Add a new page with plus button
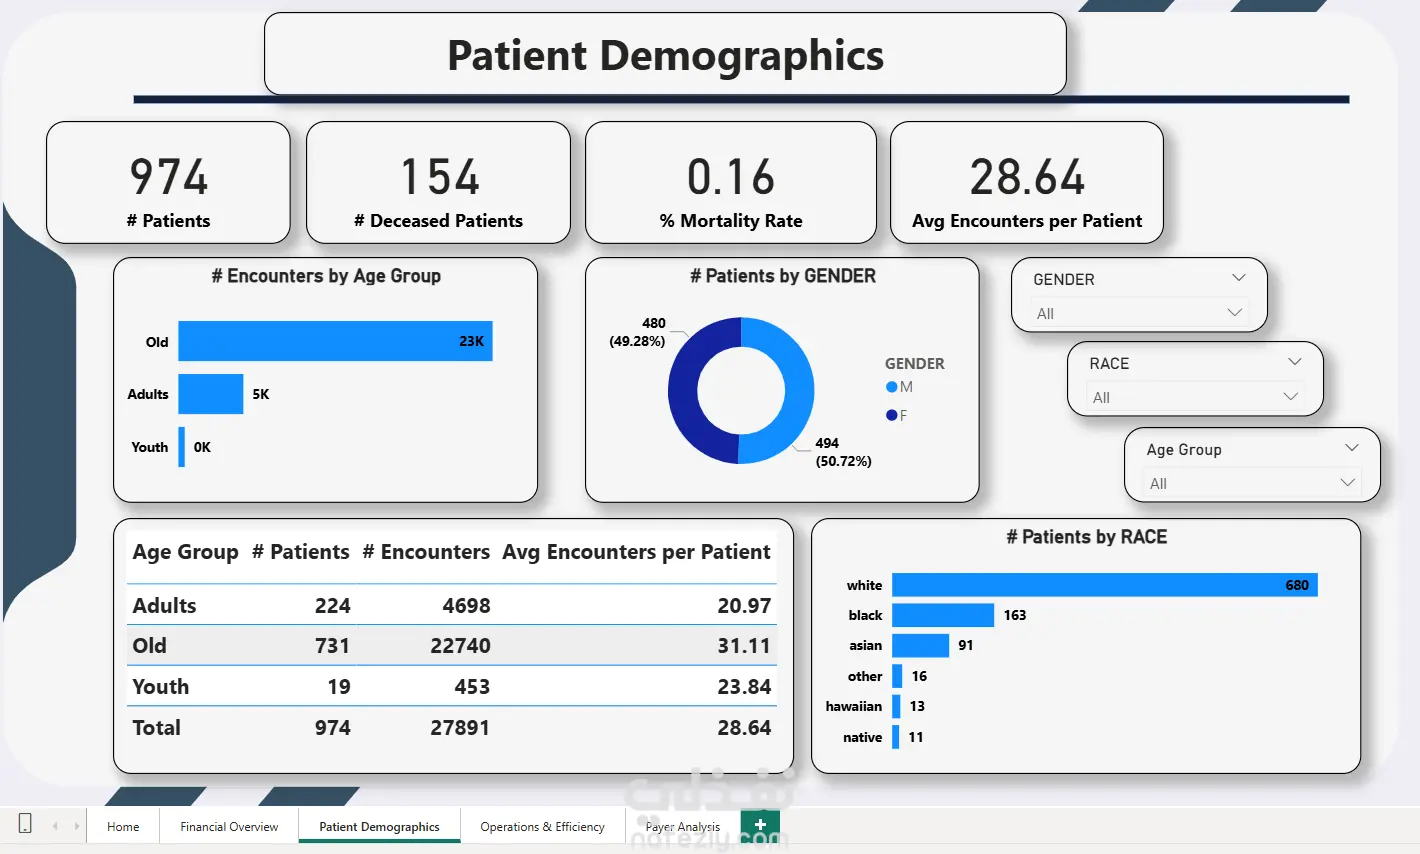The height and width of the screenshot is (854, 1420). 760,825
